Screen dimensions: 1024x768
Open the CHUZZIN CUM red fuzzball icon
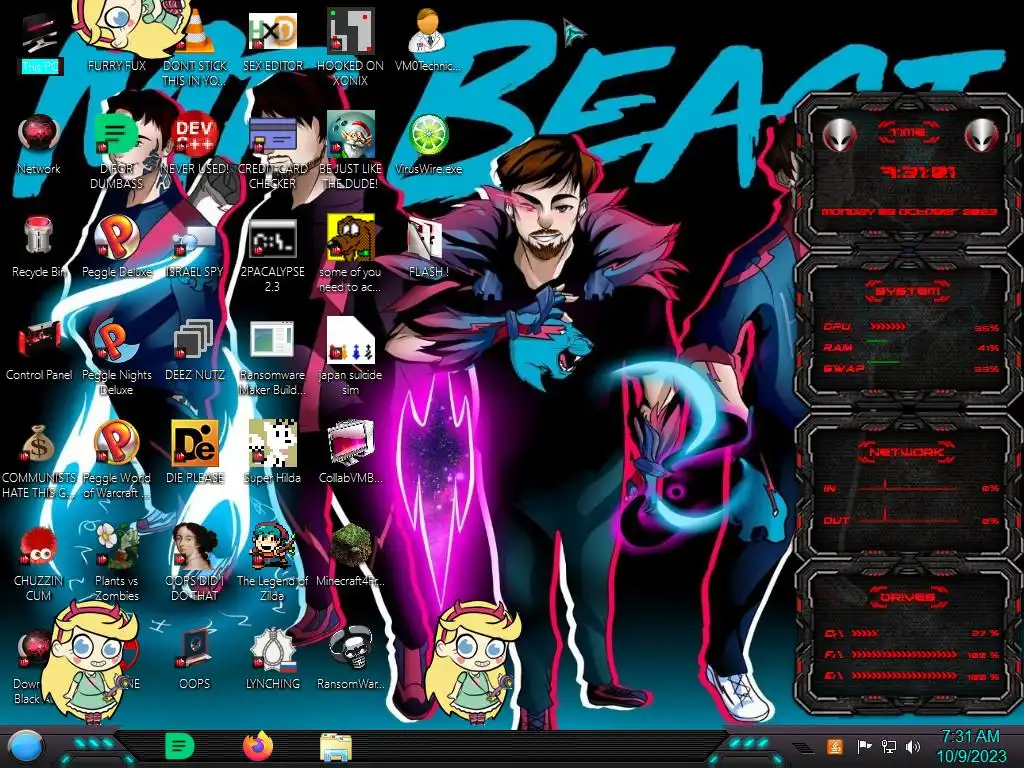pyautogui.click(x=39, y=563)
